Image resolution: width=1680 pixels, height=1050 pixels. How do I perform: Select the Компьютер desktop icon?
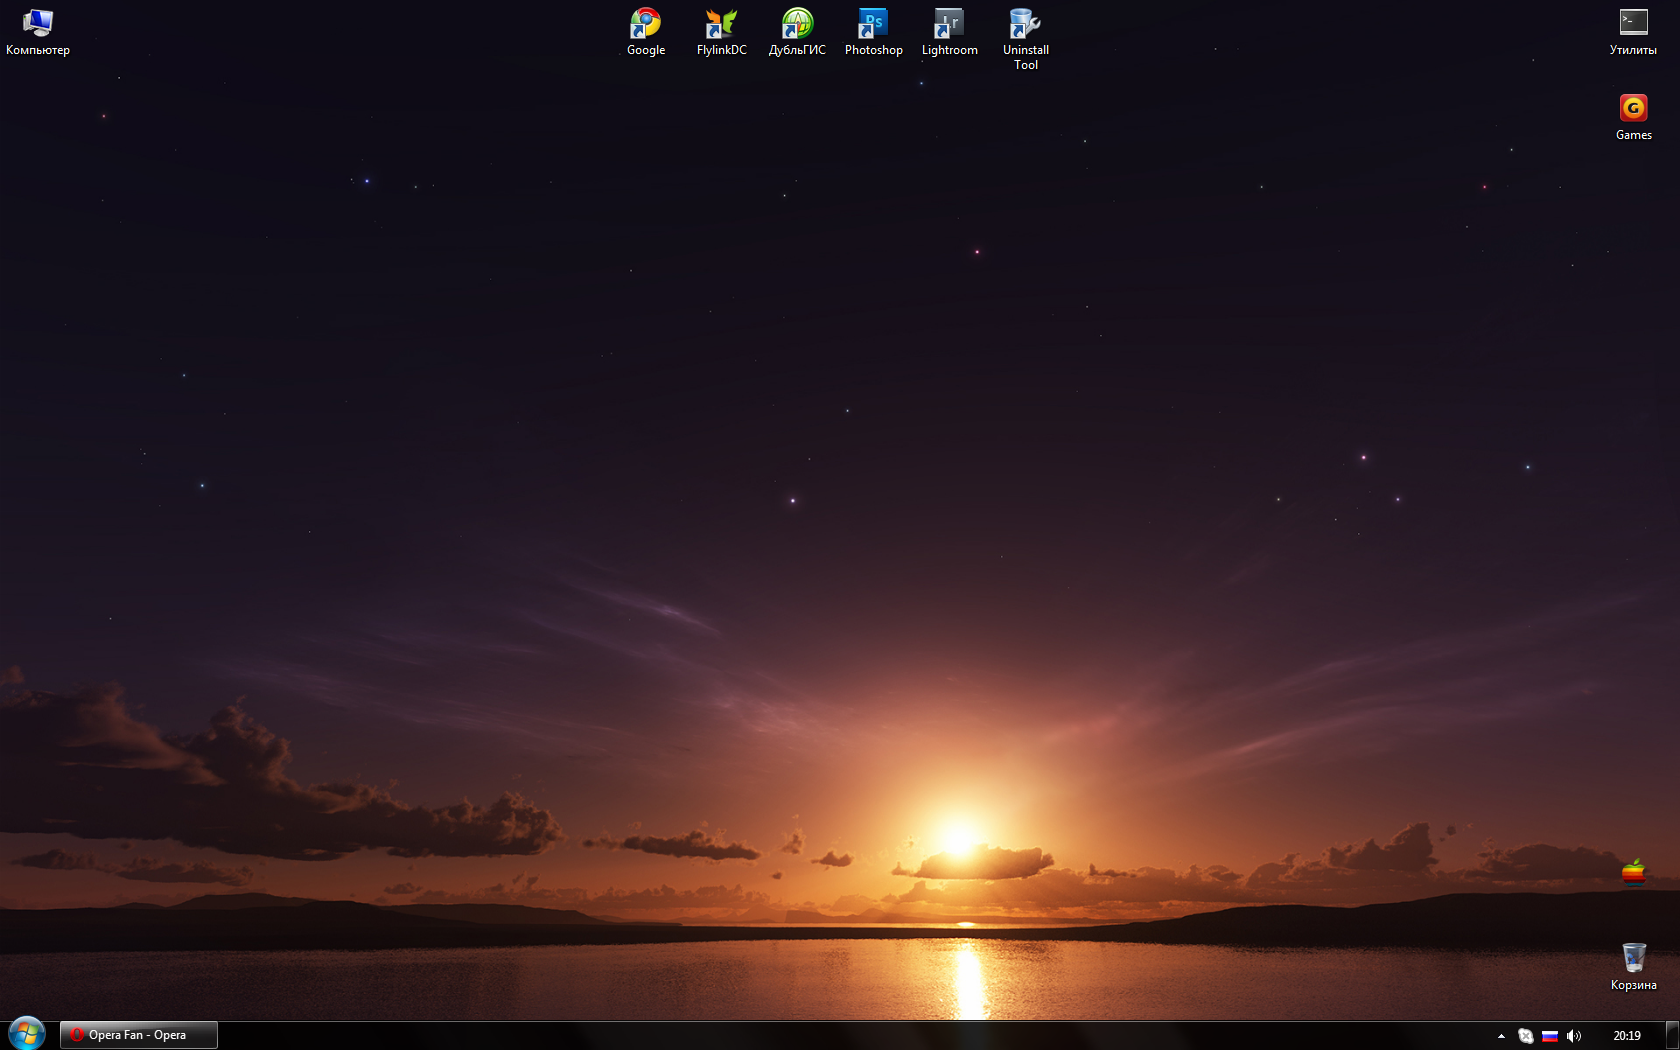38,32
